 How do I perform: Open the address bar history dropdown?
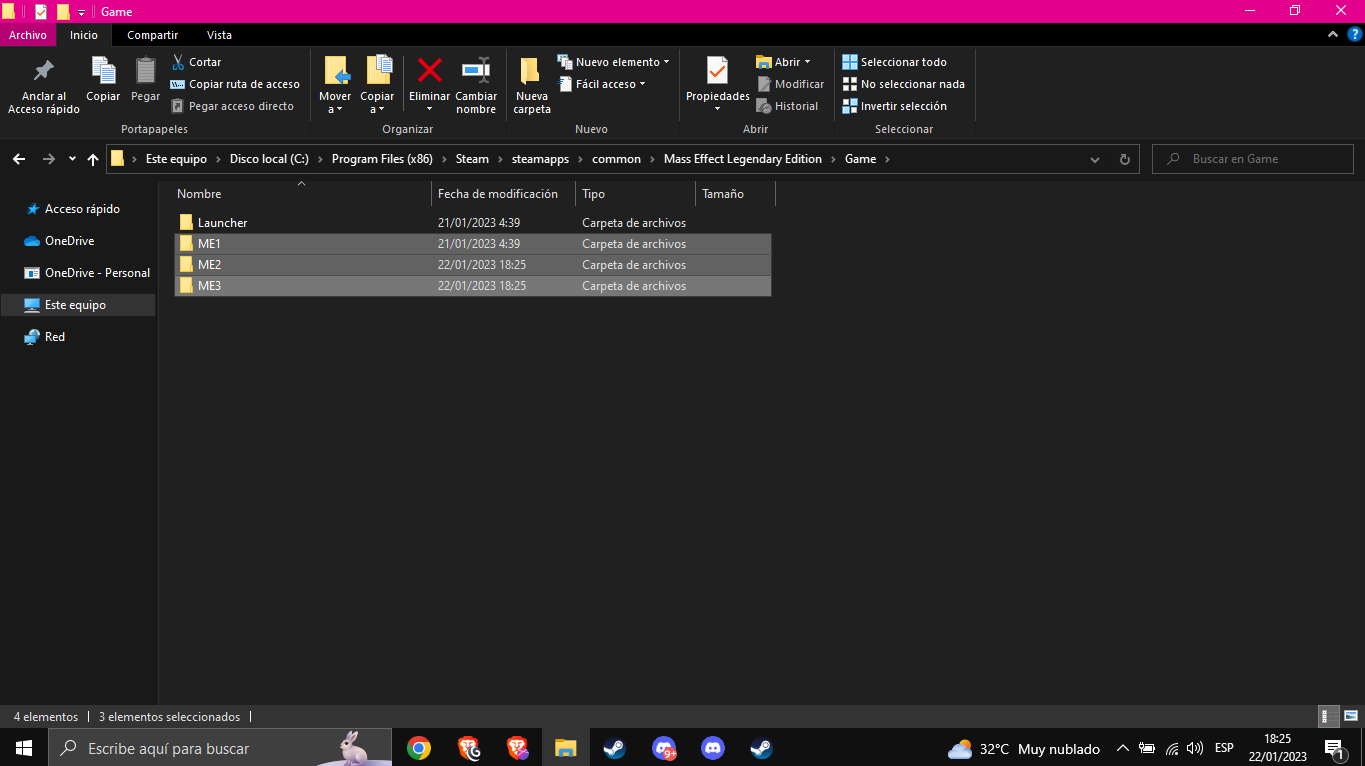click(1095, 159)
